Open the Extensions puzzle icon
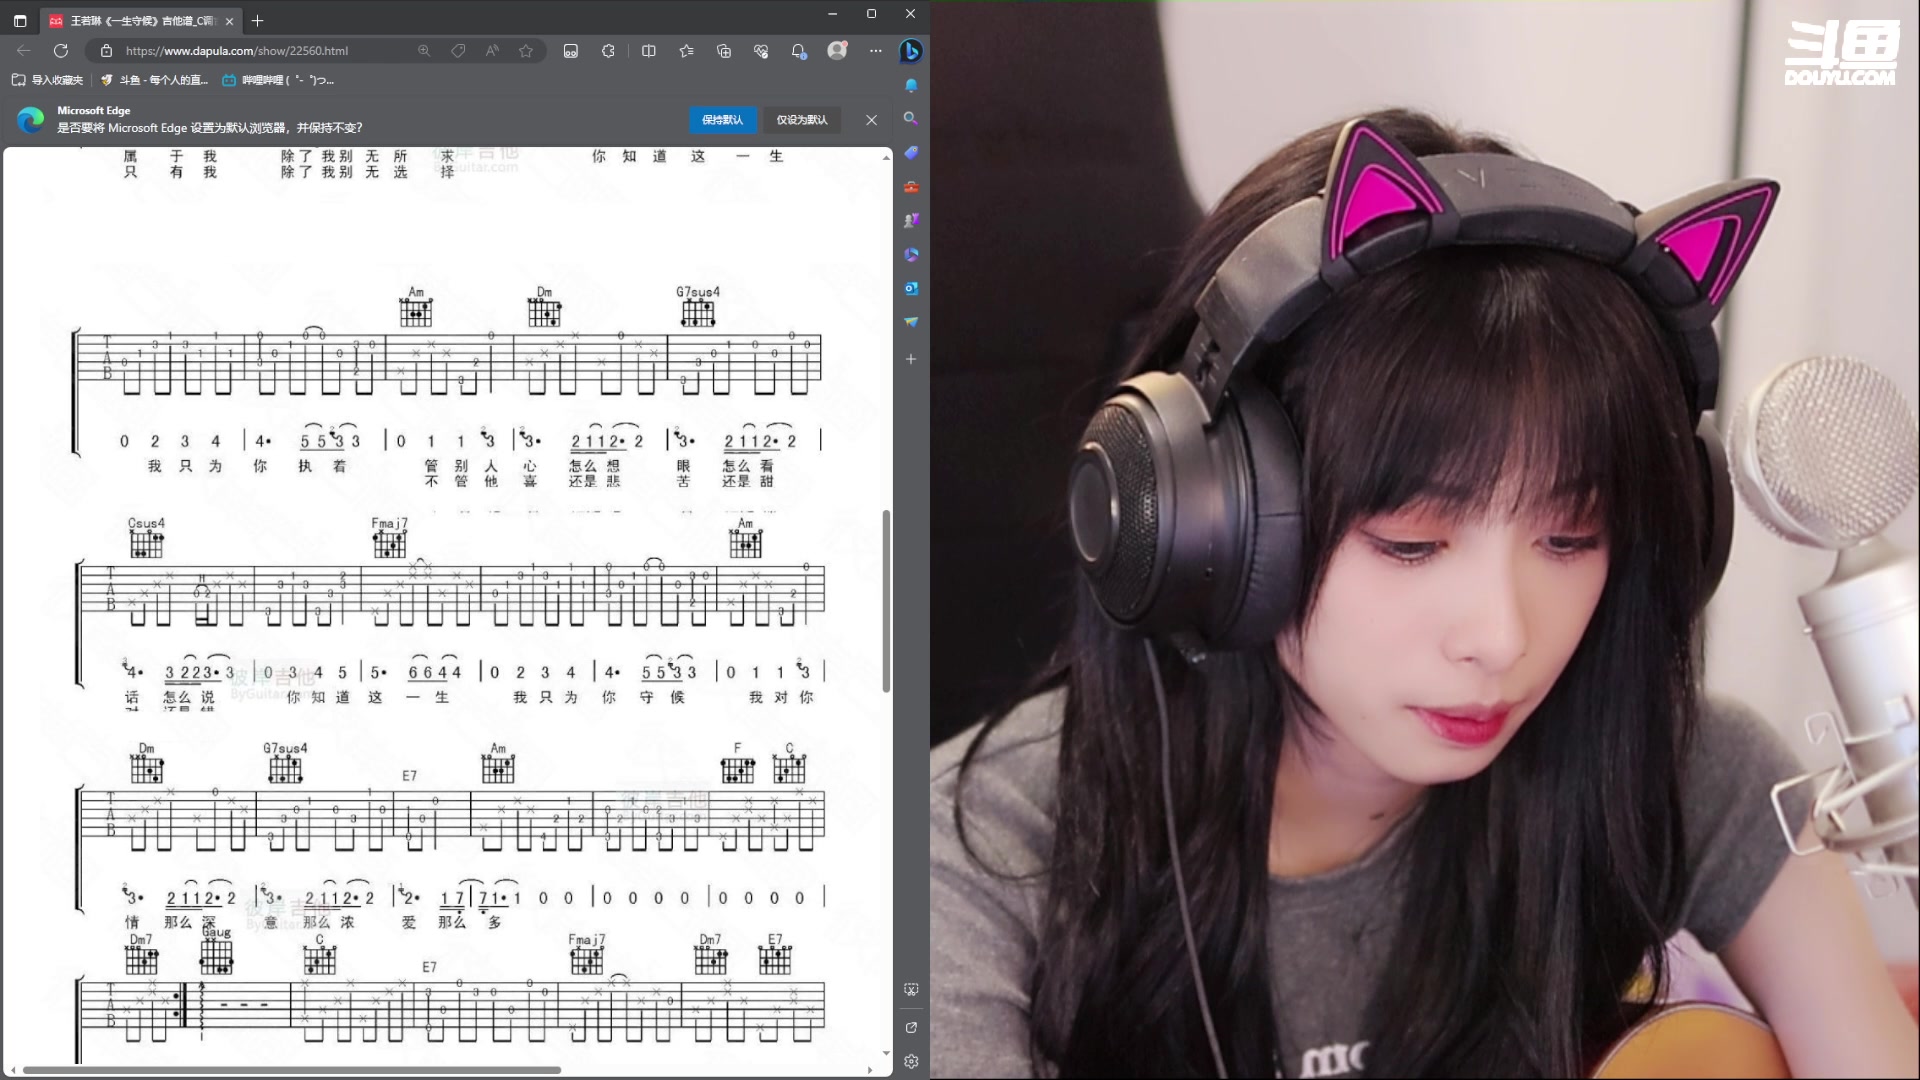Viewport: 1920px width, 1080px height. pyautogui.click(x=608, y=51)
